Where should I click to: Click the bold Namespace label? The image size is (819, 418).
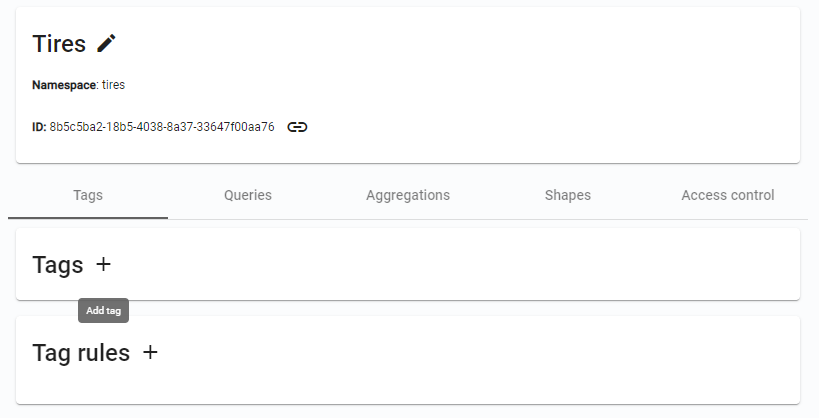tap(63, 85)
